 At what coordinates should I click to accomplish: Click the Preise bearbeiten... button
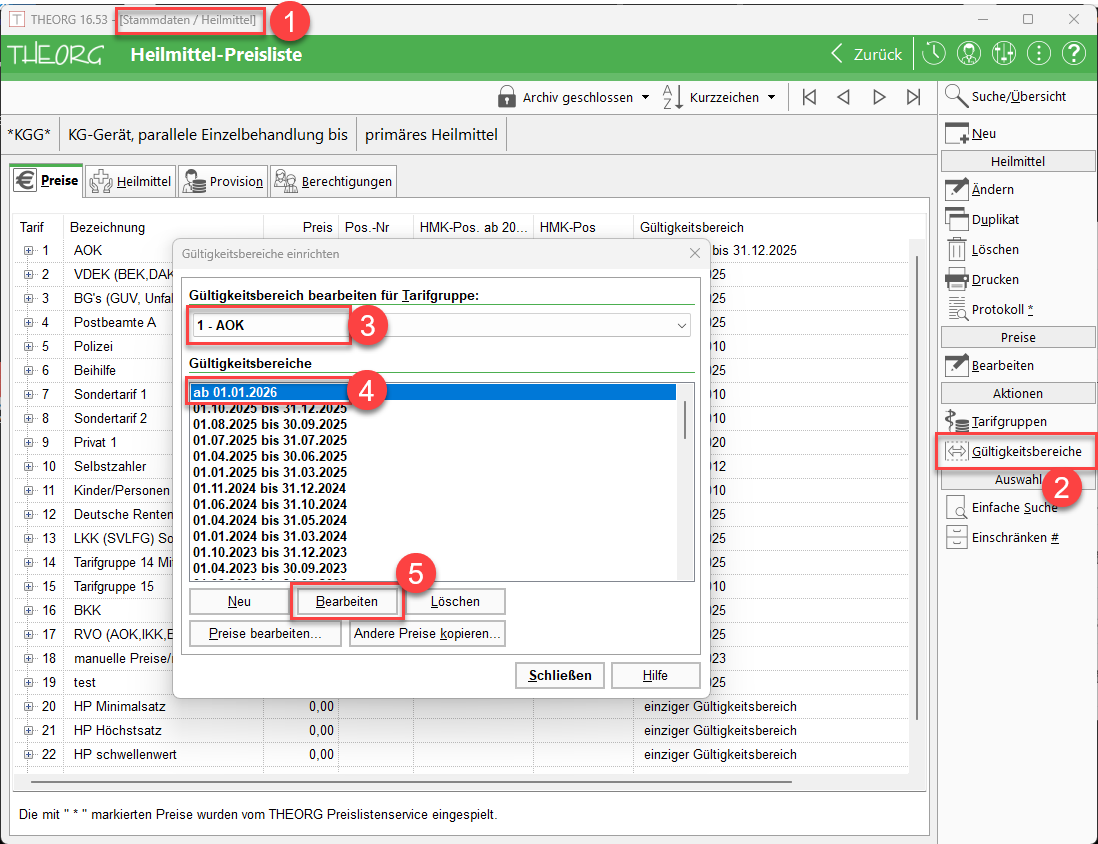265,634
